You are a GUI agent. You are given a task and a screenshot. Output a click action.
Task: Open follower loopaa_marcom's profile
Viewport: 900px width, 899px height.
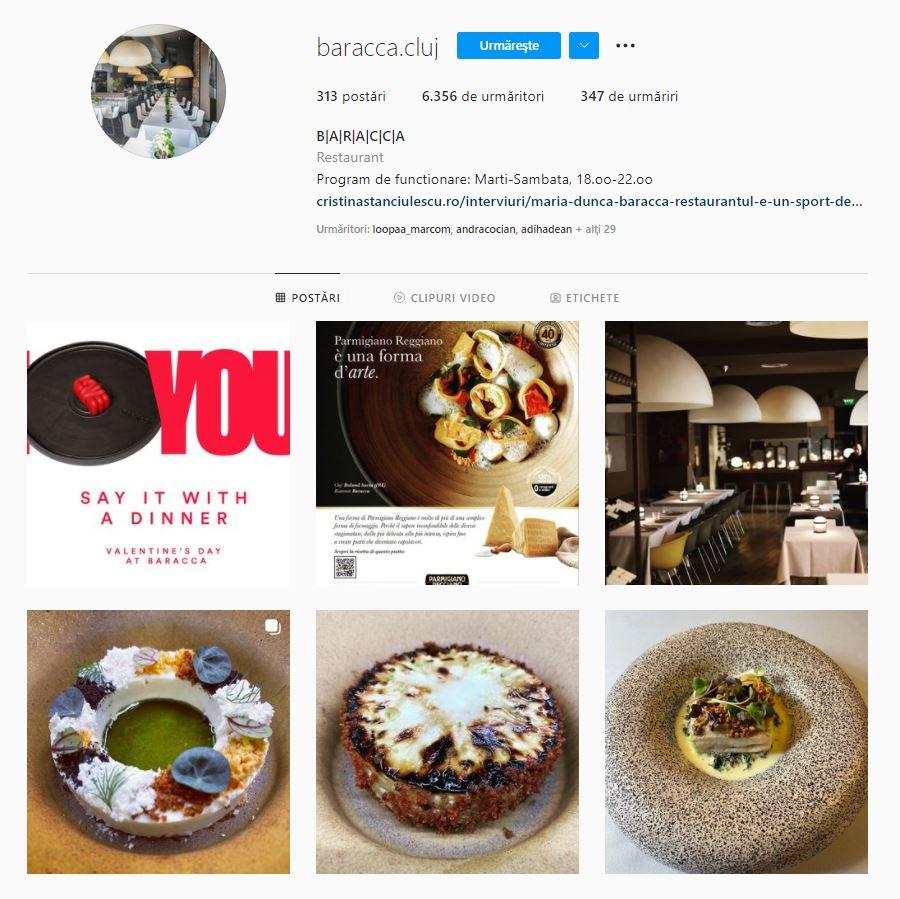(411, 229)
